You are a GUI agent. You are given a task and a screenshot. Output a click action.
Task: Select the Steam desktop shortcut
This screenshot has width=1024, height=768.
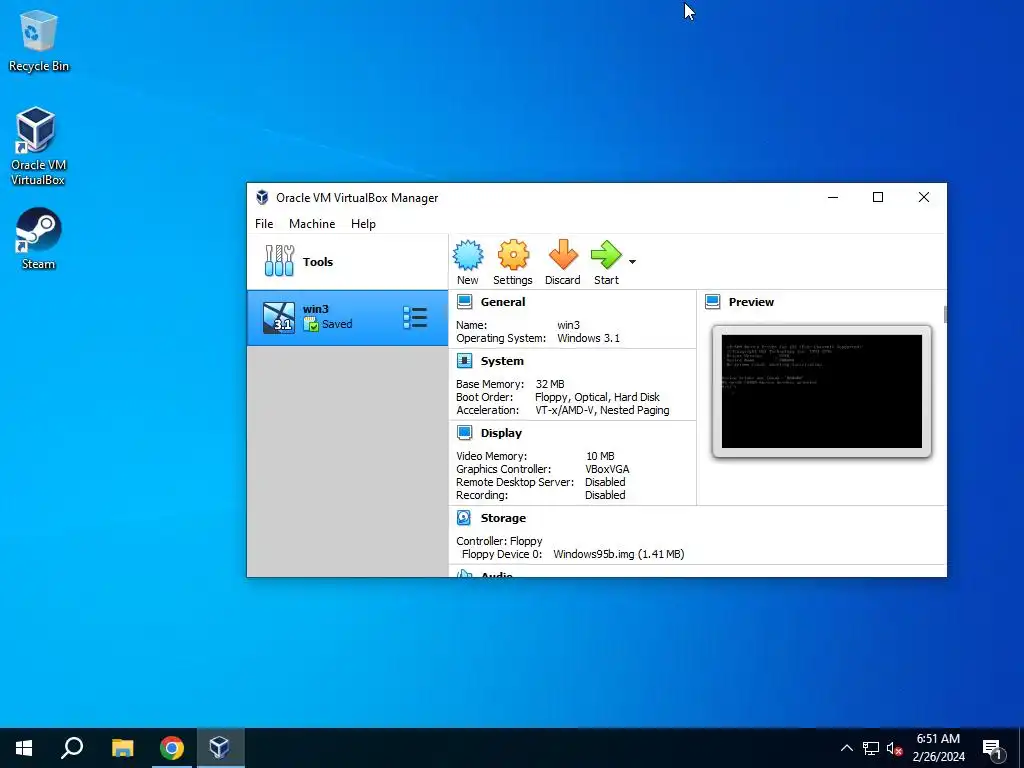38,238
